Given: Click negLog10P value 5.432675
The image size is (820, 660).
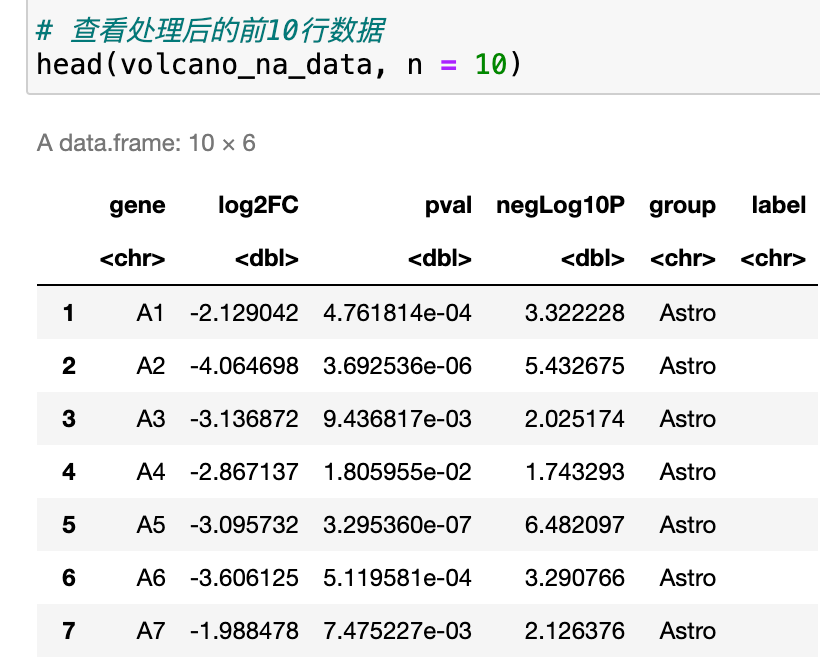Looking at the screenshot, I should pyautogui.click(x=575, y=366).
